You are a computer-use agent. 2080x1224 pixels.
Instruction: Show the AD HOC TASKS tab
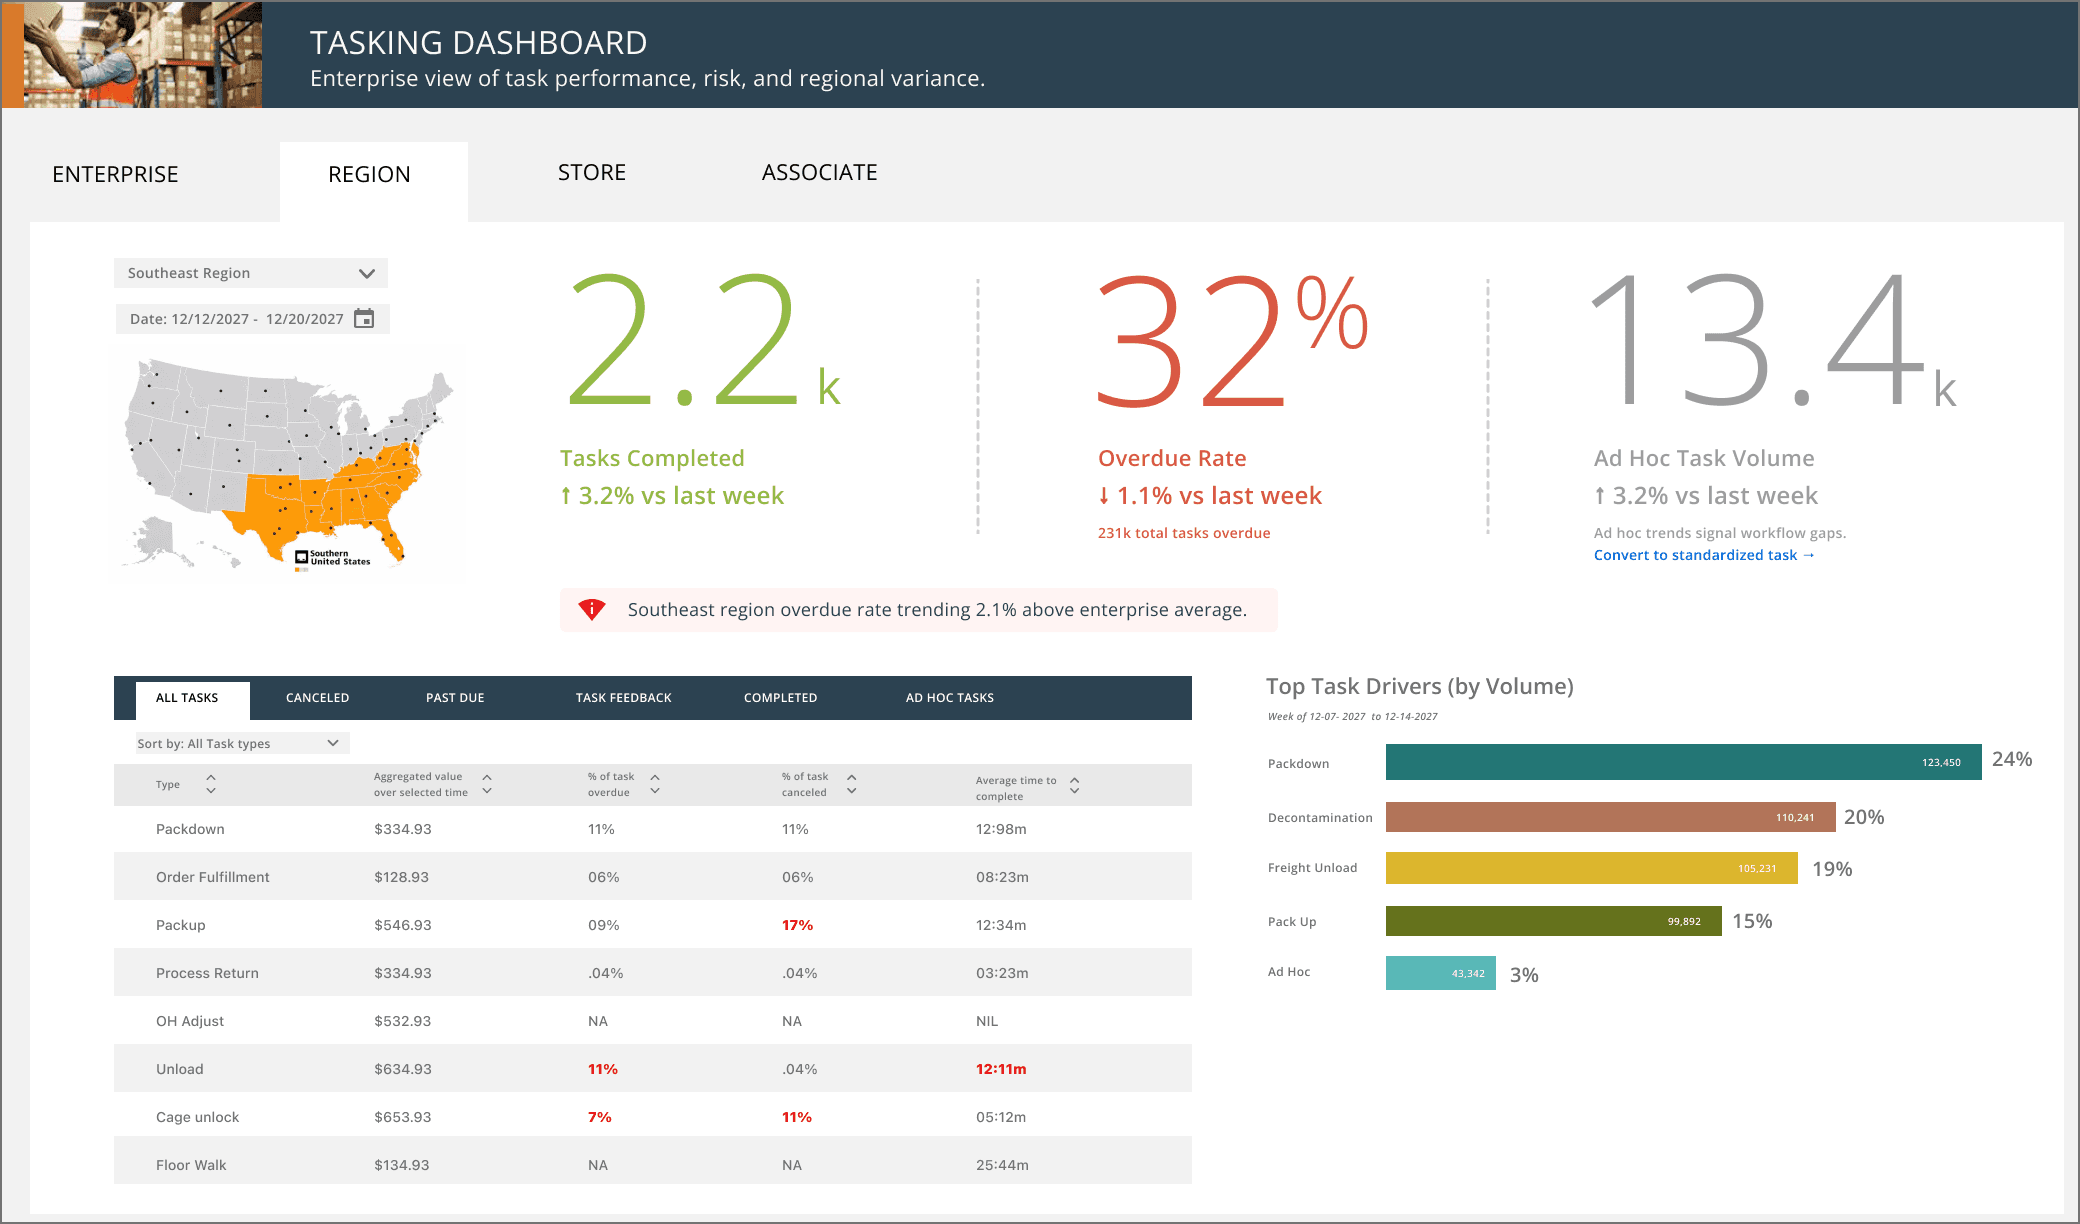point(949,698)
